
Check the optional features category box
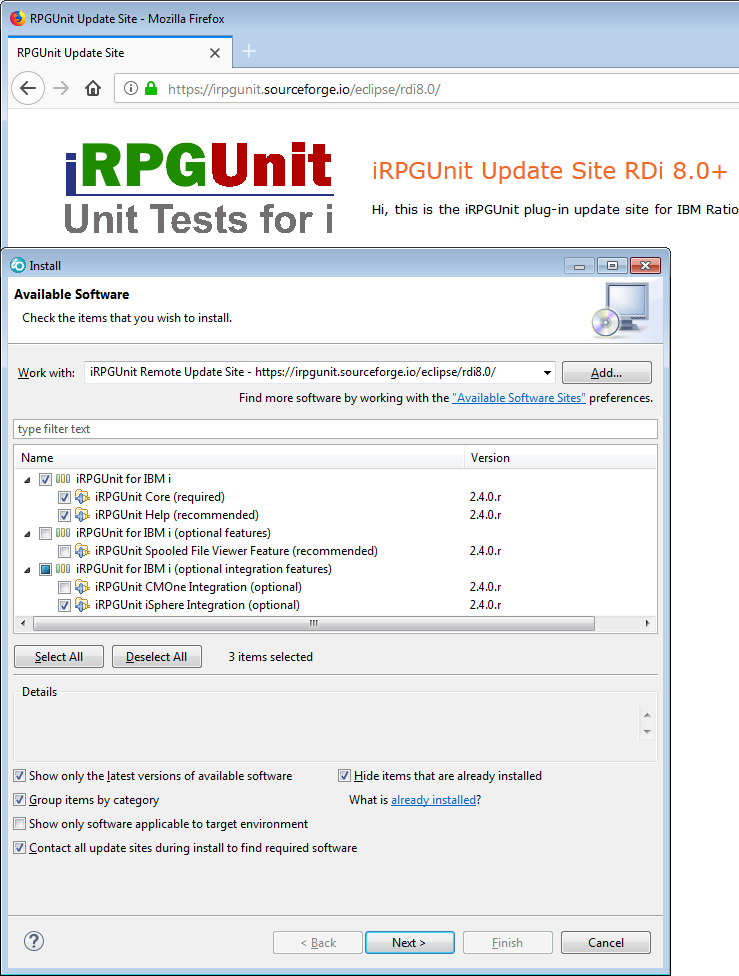[x=45, y=533]
